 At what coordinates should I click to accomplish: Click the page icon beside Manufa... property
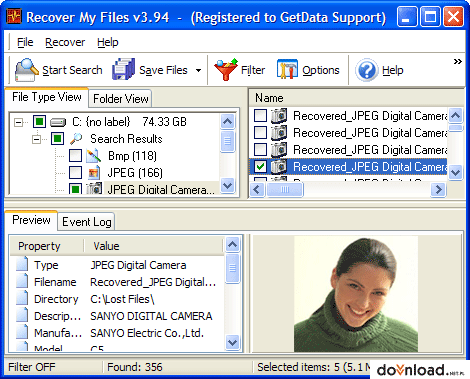pos(22,332)
